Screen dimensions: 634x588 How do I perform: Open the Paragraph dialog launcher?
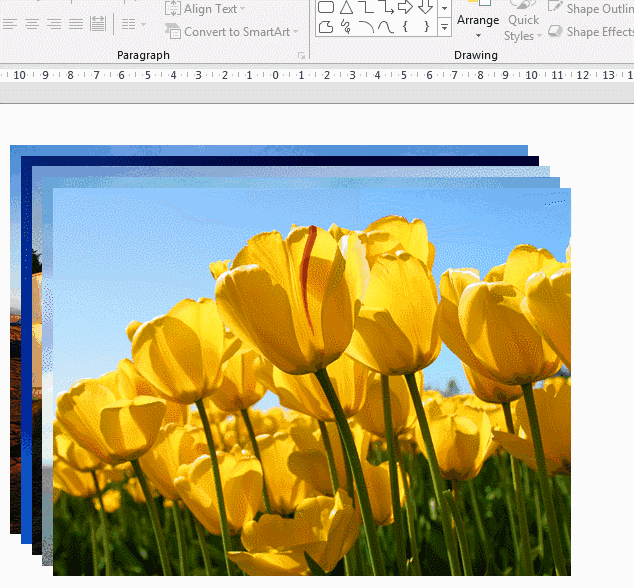301,55
